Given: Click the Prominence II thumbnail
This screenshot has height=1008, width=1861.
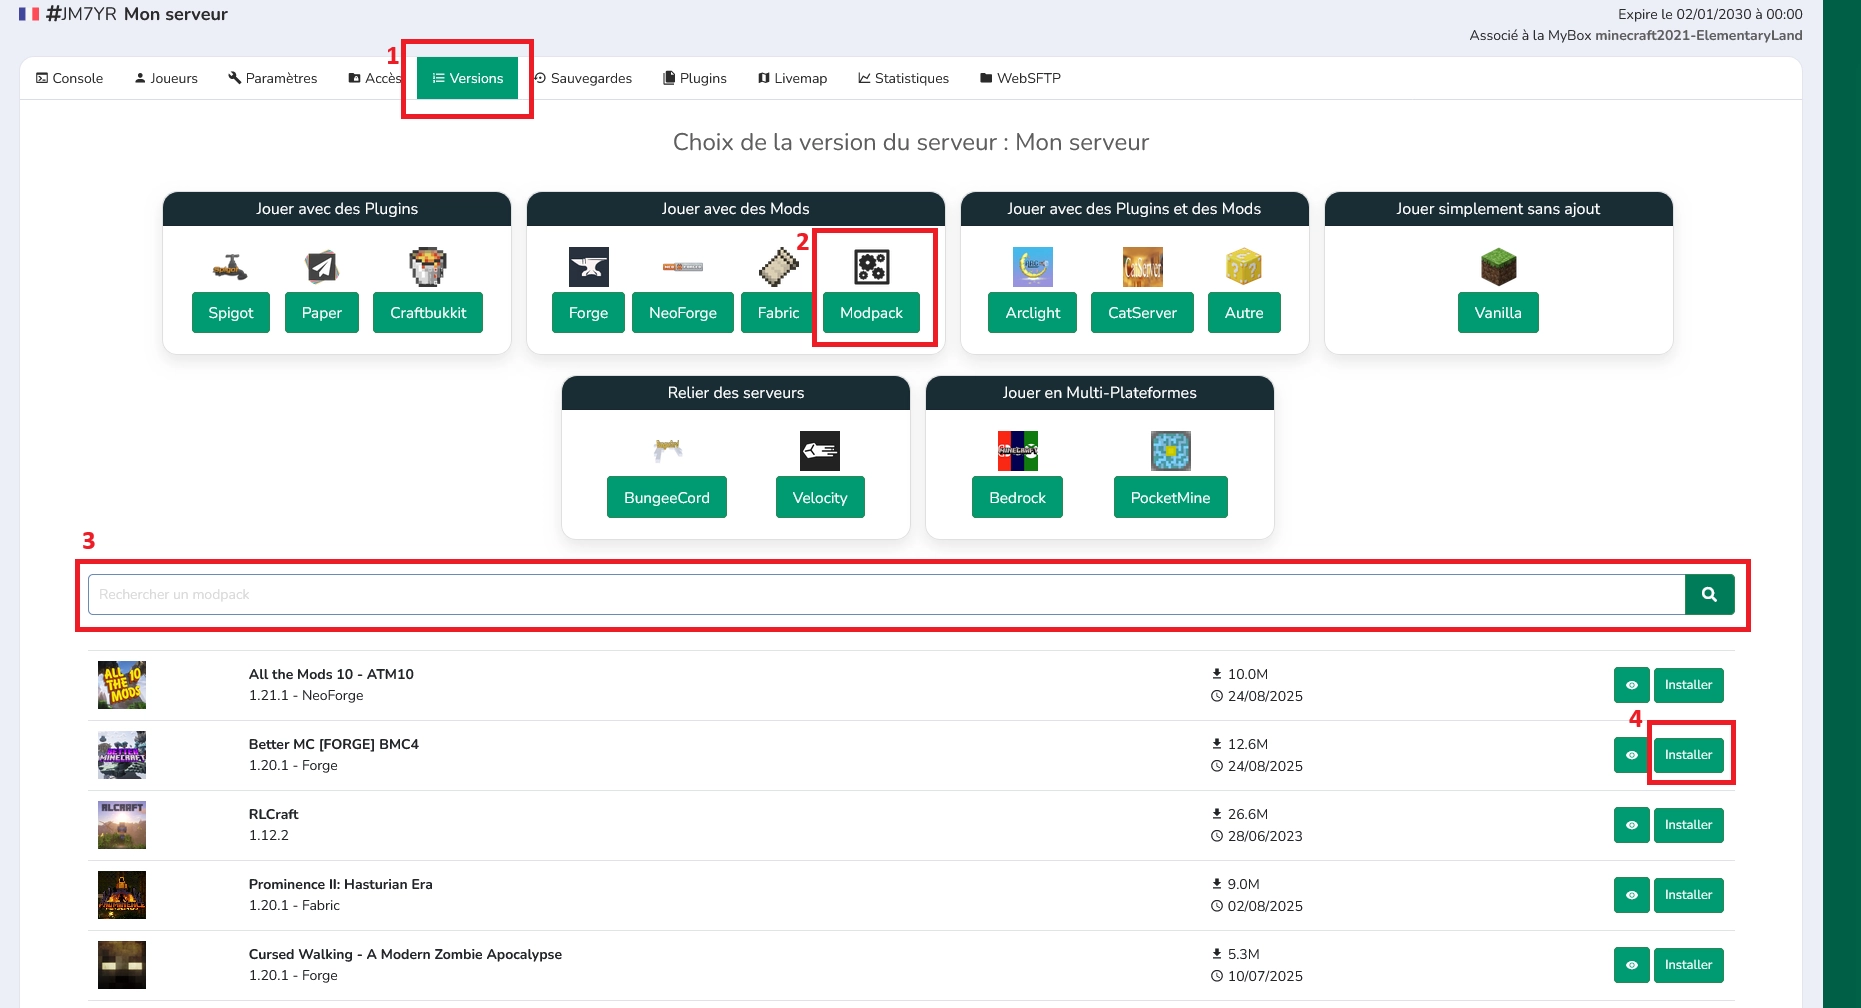Looking at the screenshot, I should (122, 895).
